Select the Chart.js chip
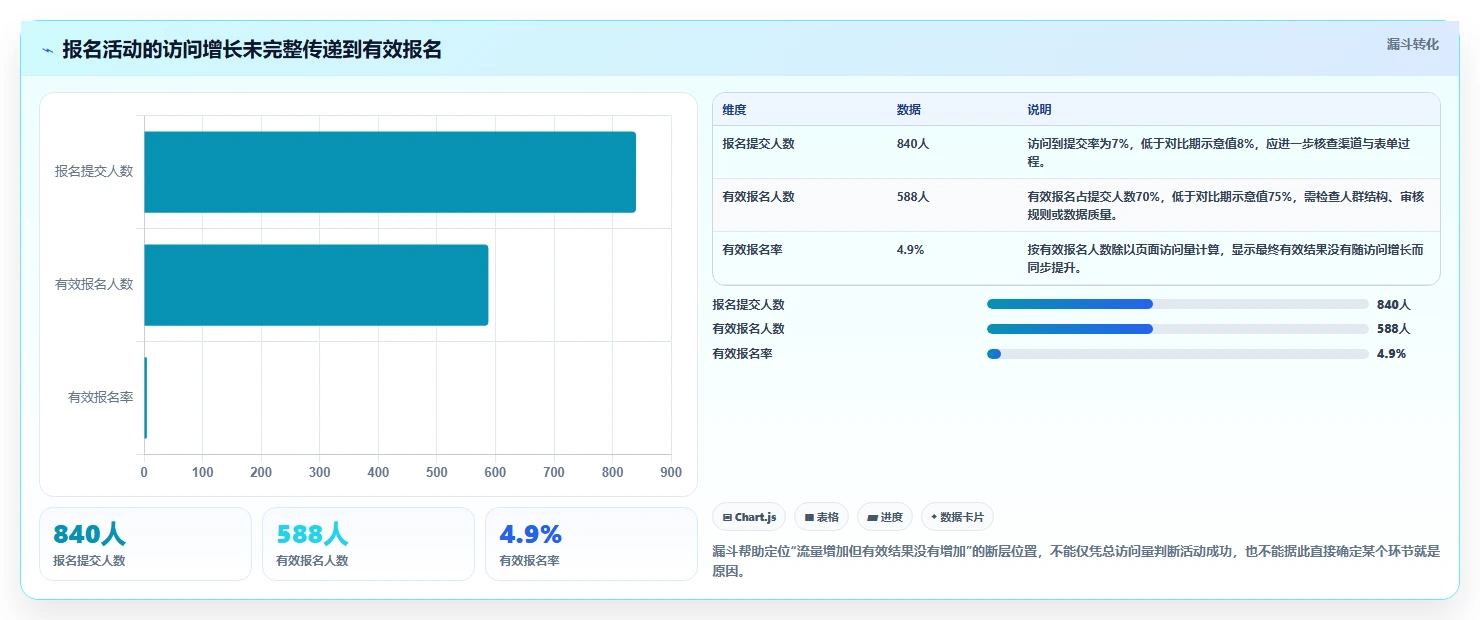 pyautogui.click(x=749, y=517)
